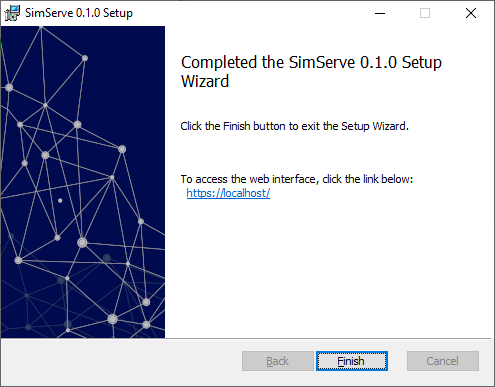This screenshot has width=495, height=387.
Task: Close the SimServe Setup window
Action: coord(471,13)
